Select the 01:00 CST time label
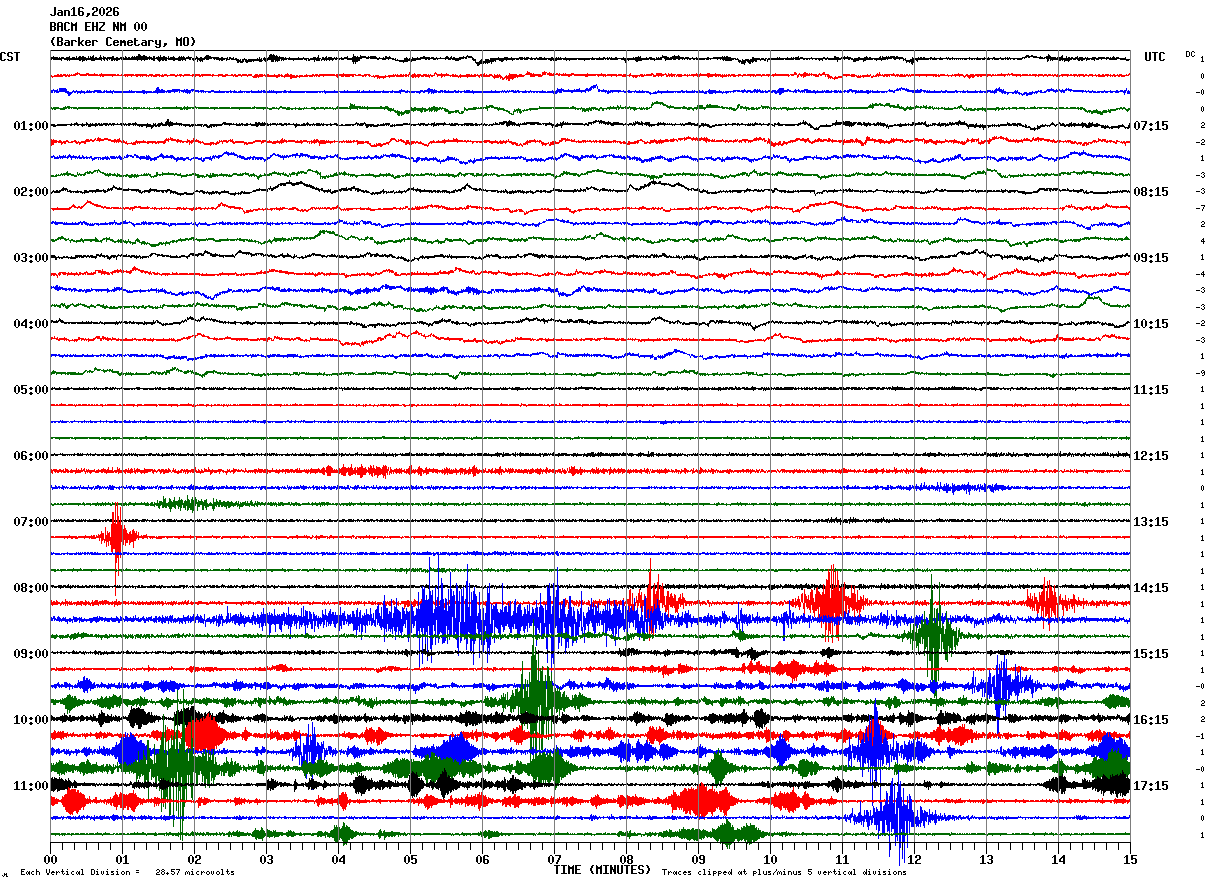Screen dimensions: 1210x886 point(31,126)
